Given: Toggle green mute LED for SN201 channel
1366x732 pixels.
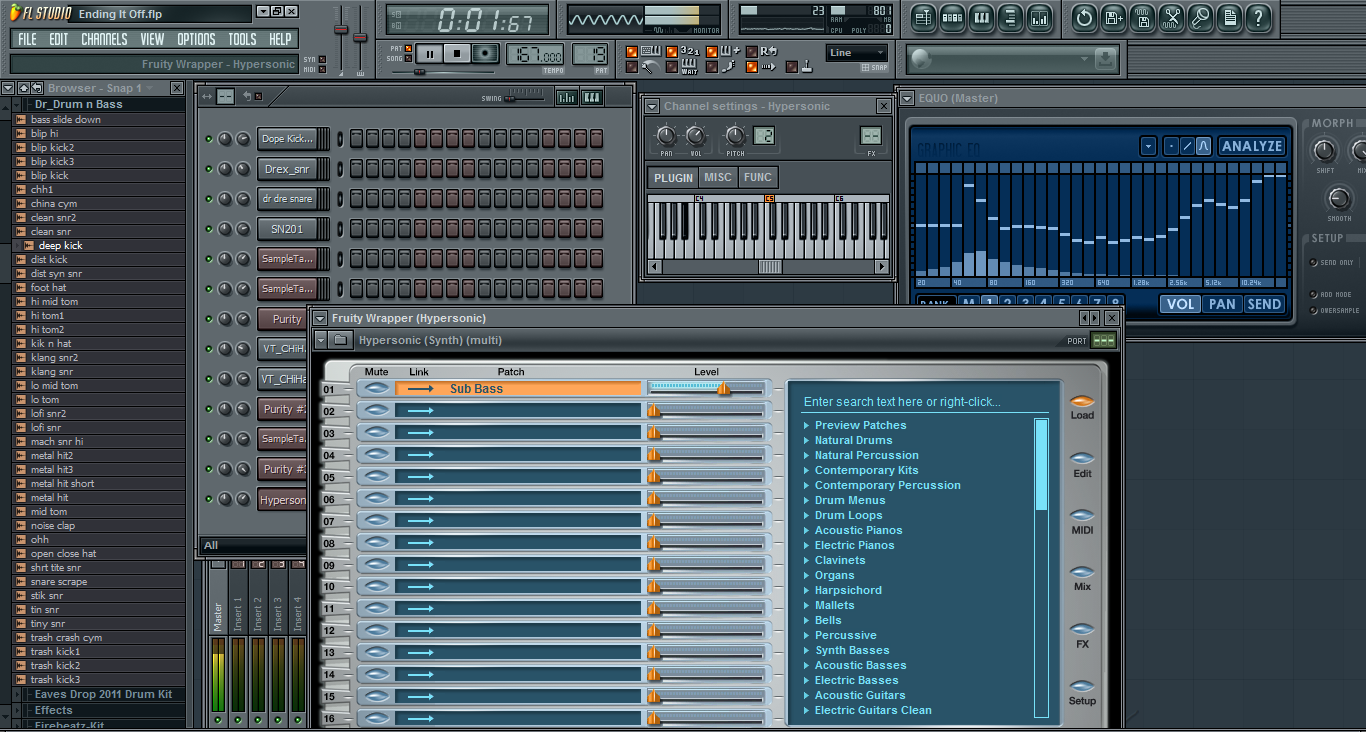Looking at the screenshot, I should pos(209,229).
